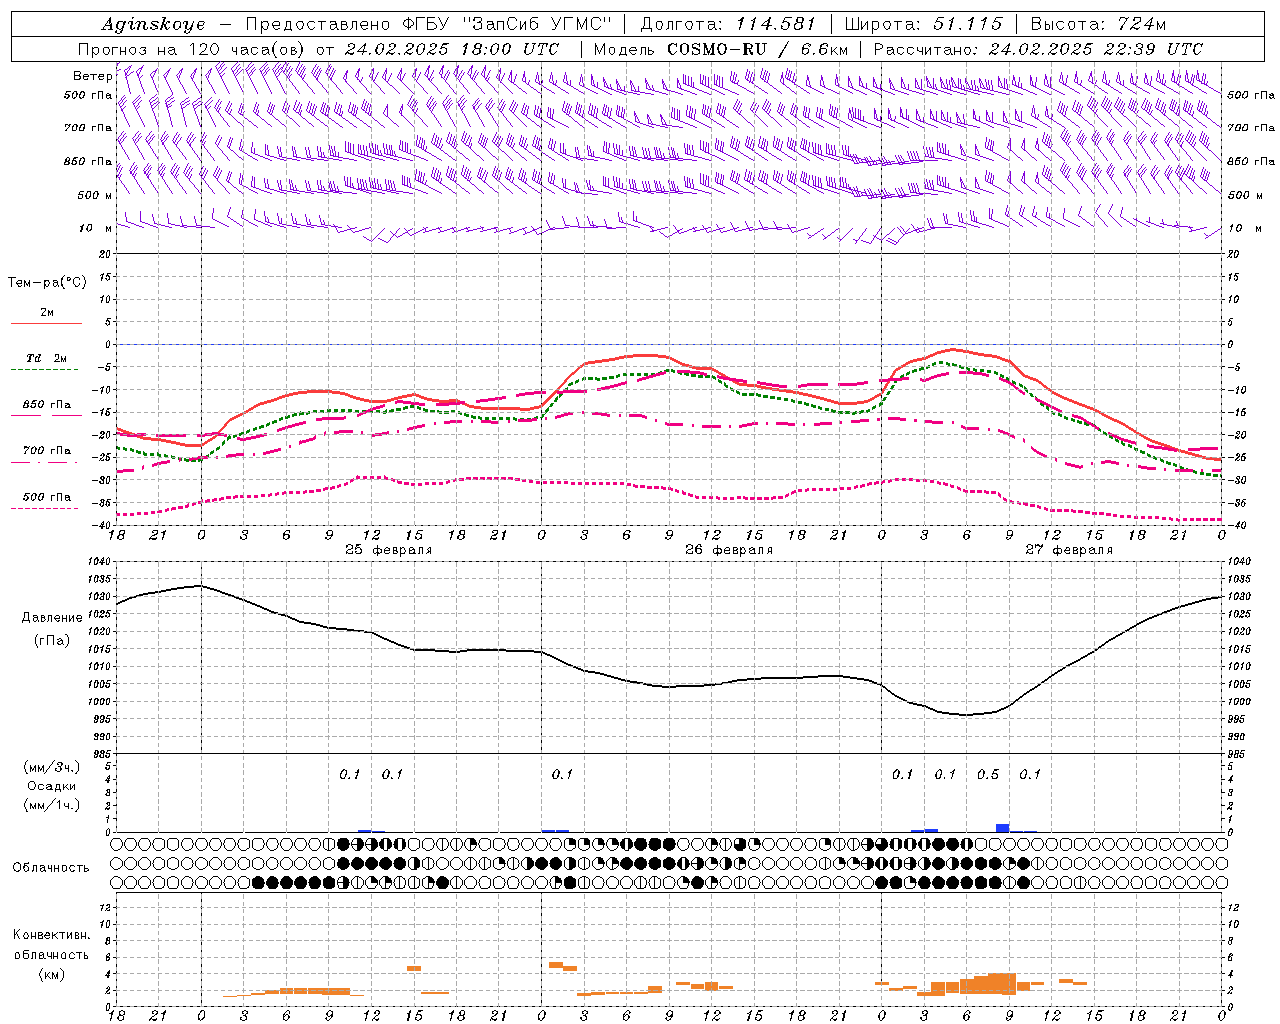
Task: Click the "(мм/3ч.)" precipitation unit label
Action: pyautogui.click(x=52, y=768)
